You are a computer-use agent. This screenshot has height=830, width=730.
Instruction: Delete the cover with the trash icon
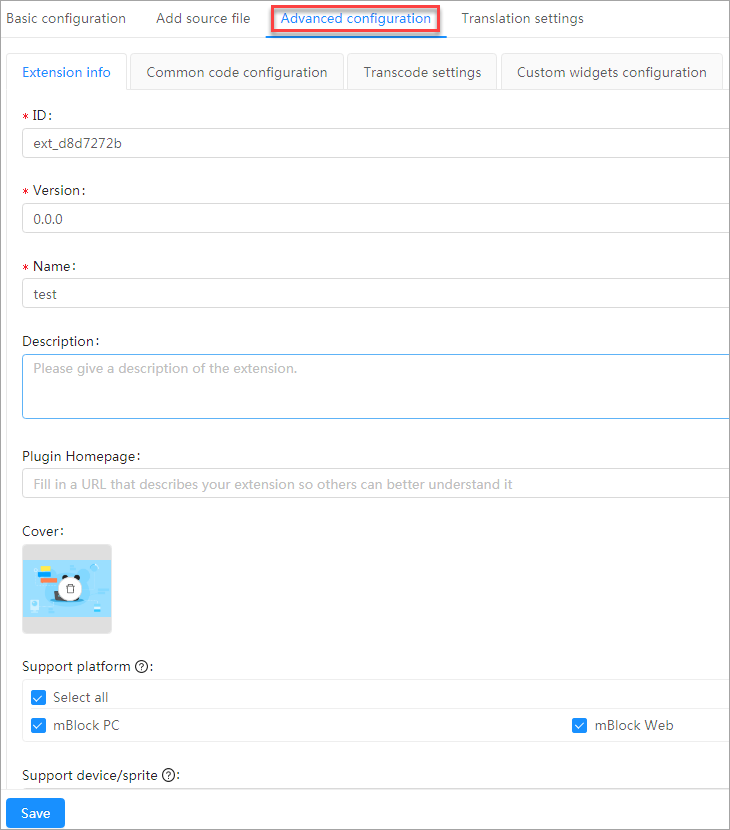(x=70, y=589)
